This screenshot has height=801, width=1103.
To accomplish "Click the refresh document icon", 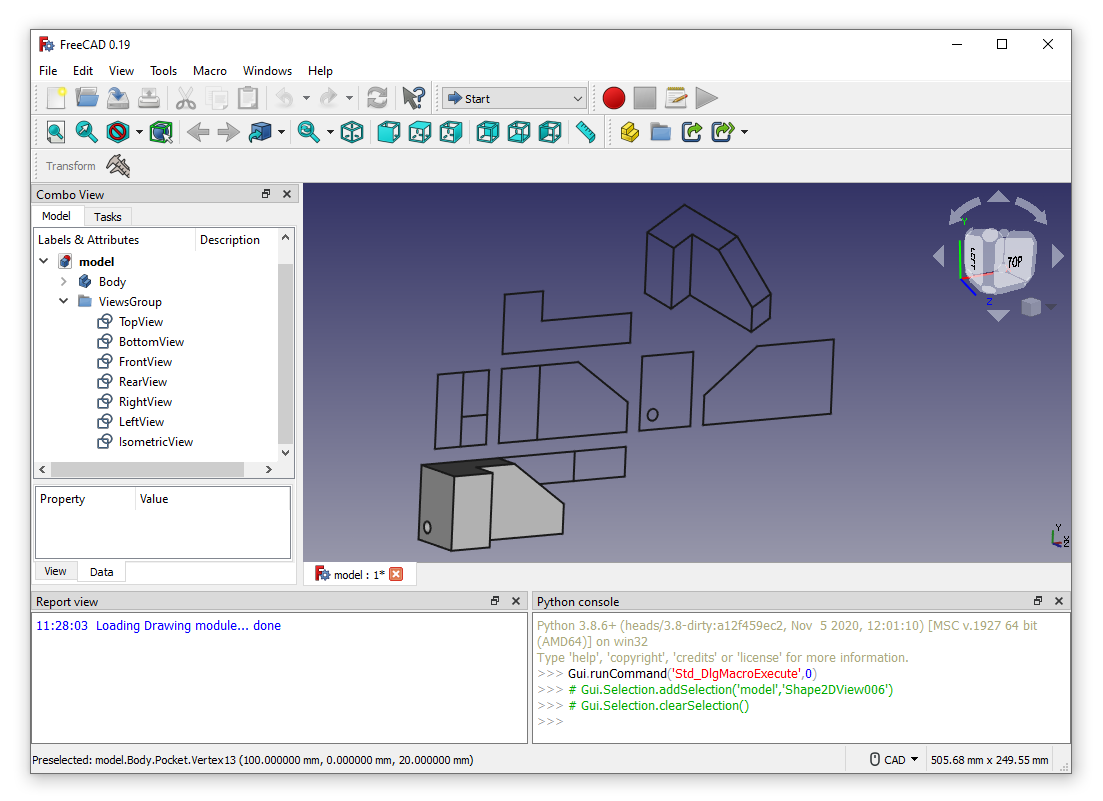I will (377, 98).
